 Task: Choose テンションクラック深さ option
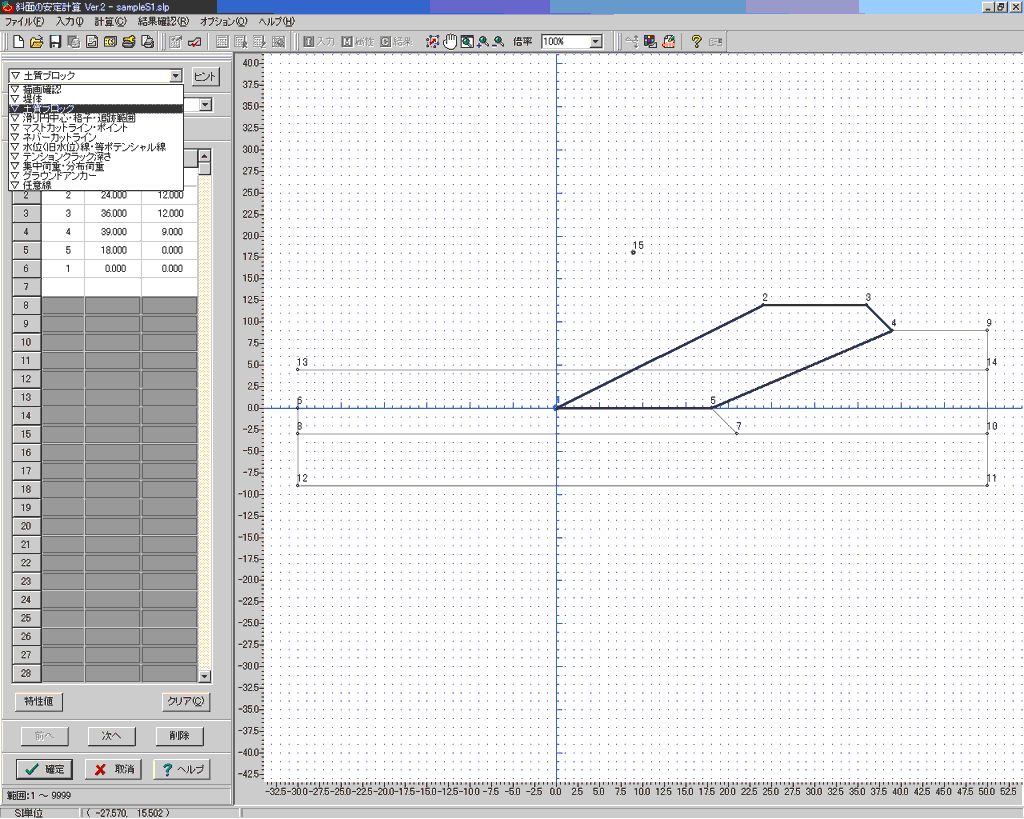pyautogui.click(x=95, y=157)
